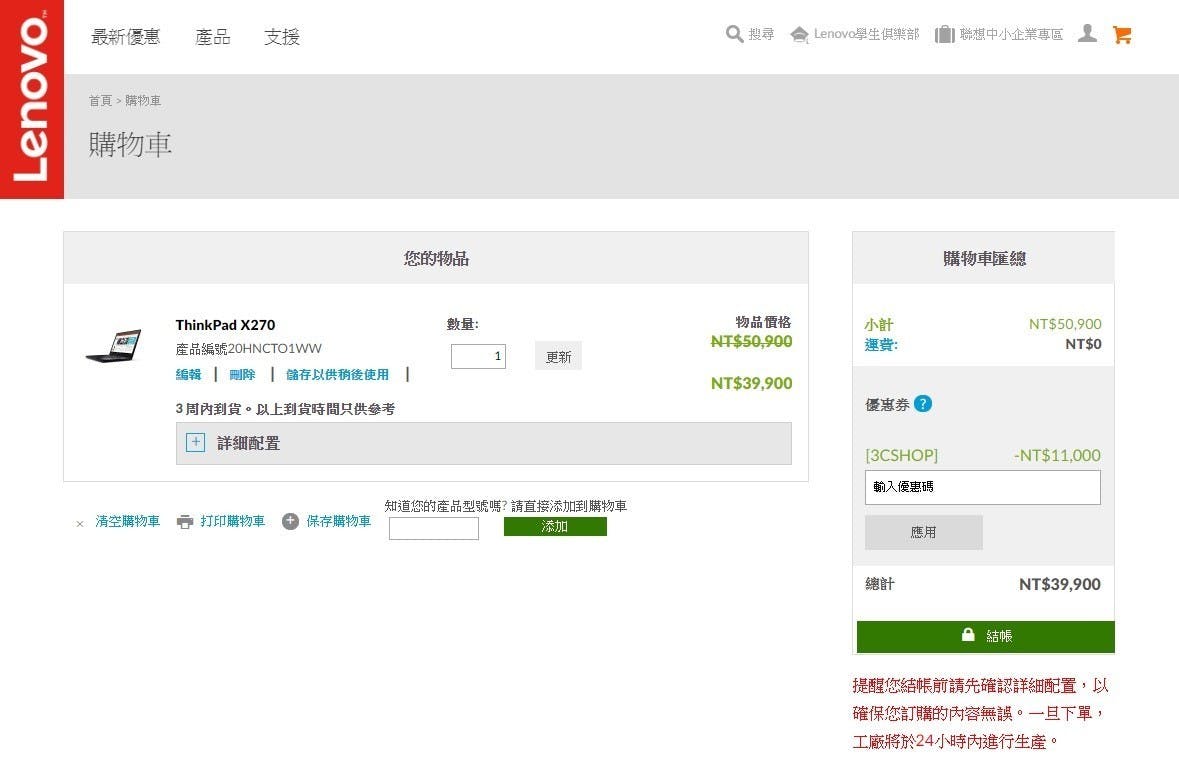Click the ThinkPad X270 product name
This screenshot has height=758, width=1179.
(x=226, y=325)
